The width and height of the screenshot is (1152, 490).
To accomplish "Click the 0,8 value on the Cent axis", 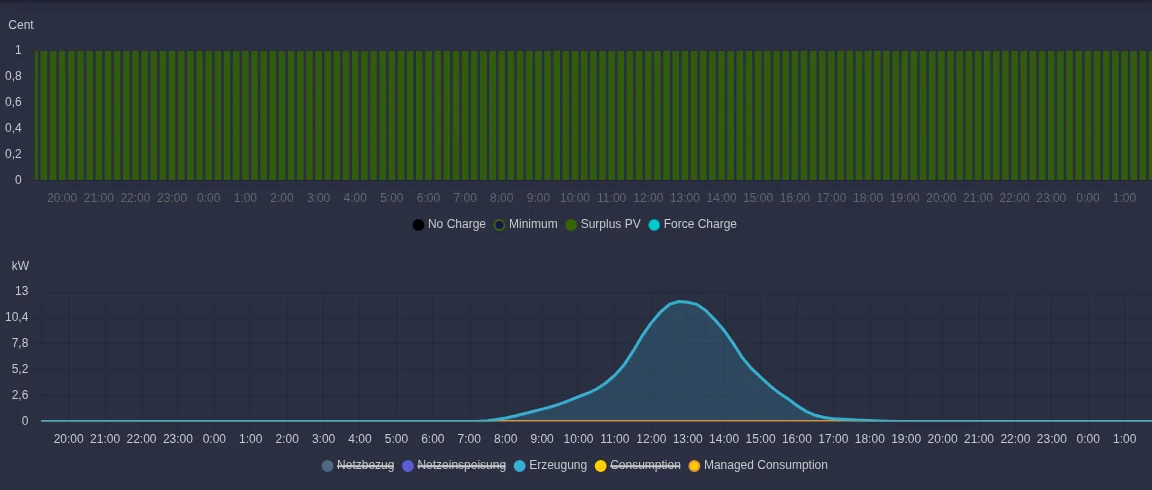I will pos(13,76).
